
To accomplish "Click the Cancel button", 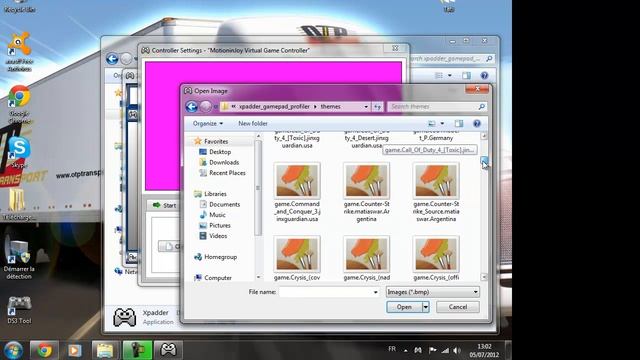I will pos(458,307).
